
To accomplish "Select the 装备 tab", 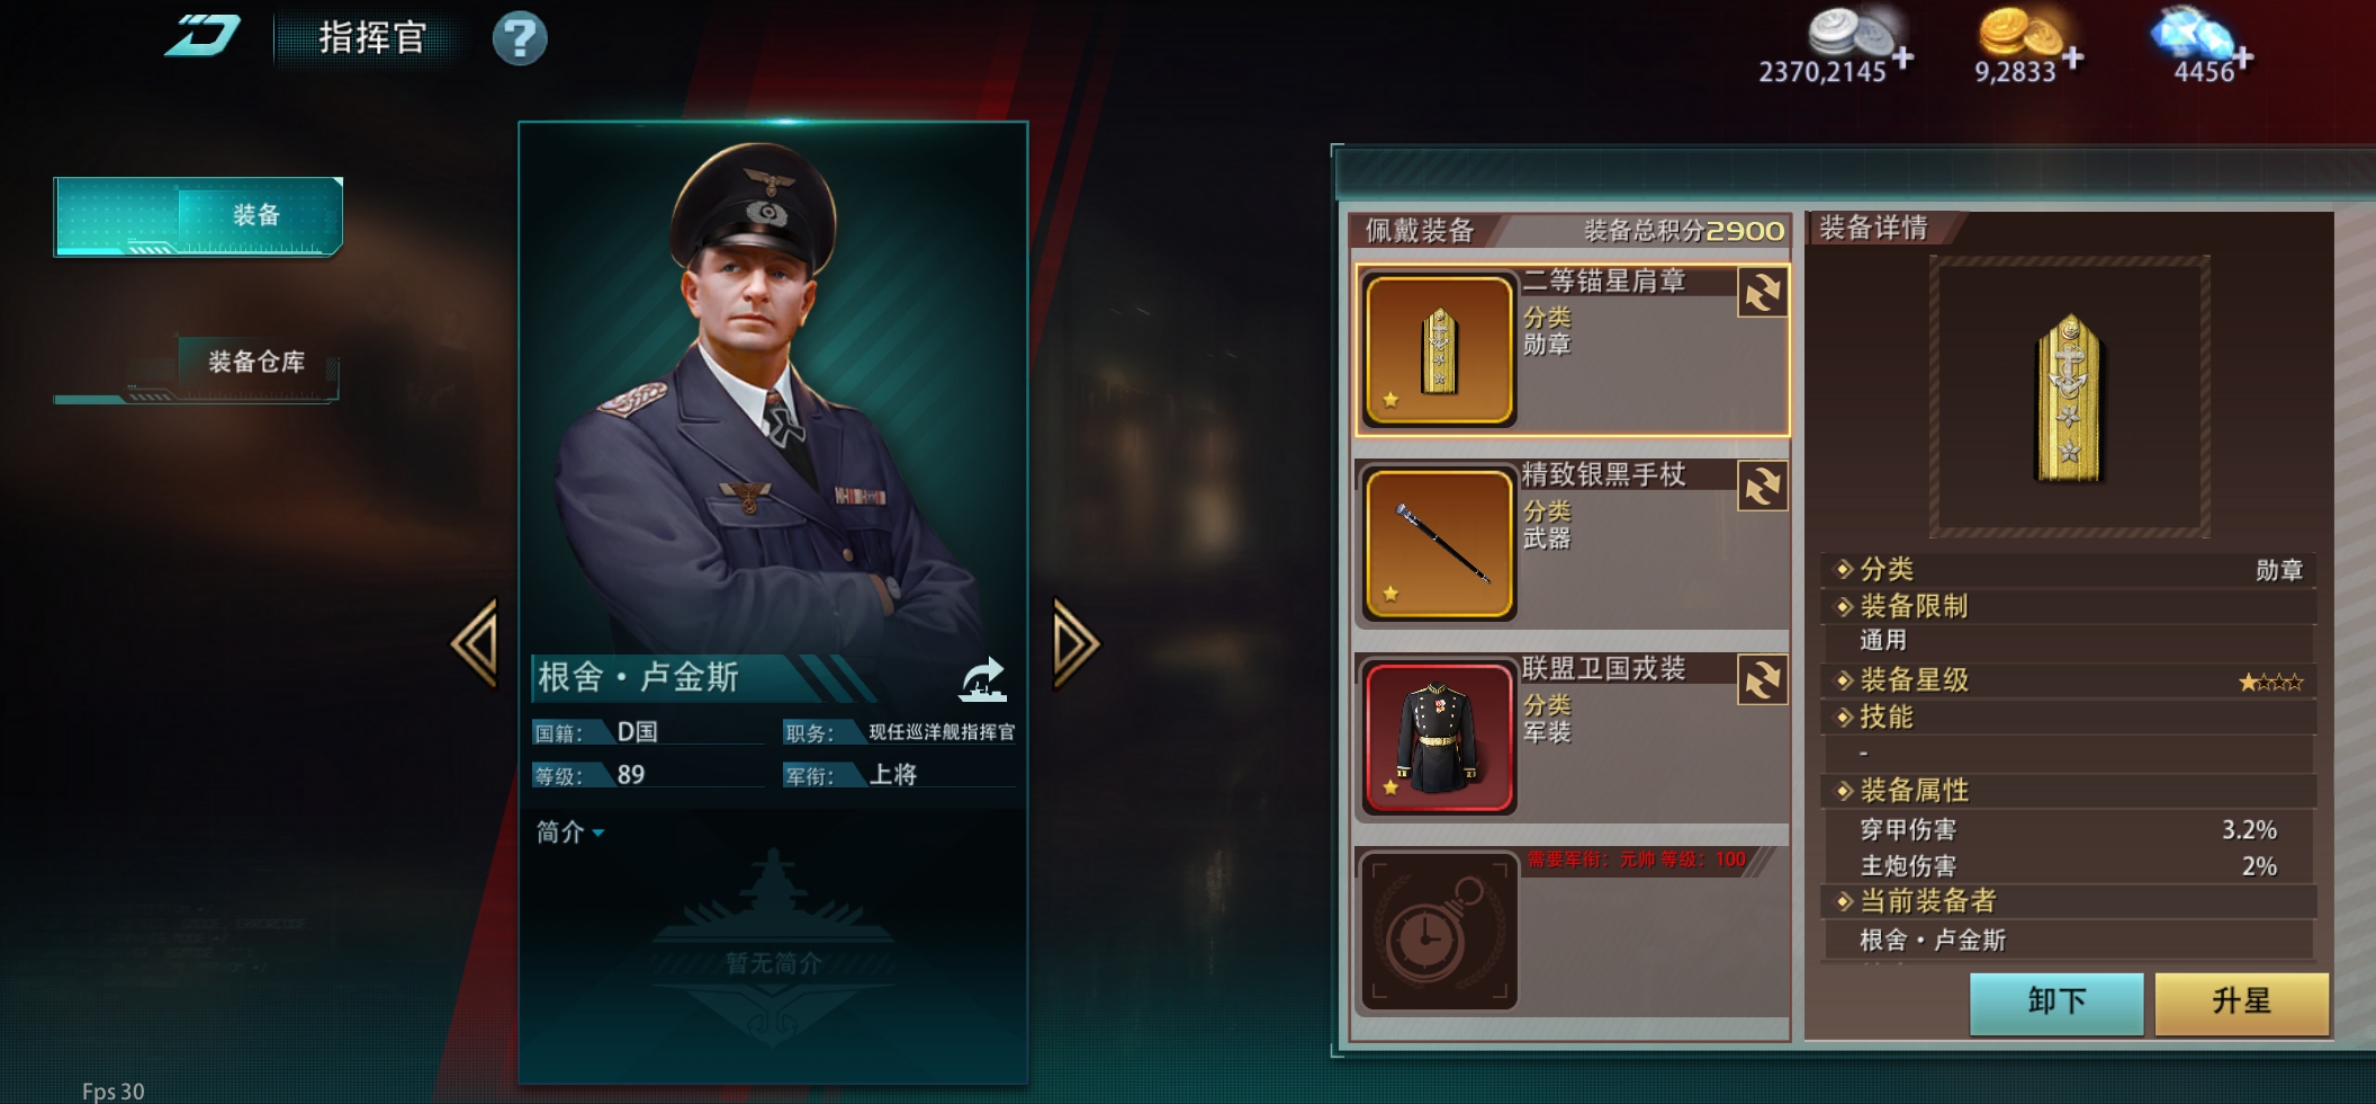I will point(198,216).
